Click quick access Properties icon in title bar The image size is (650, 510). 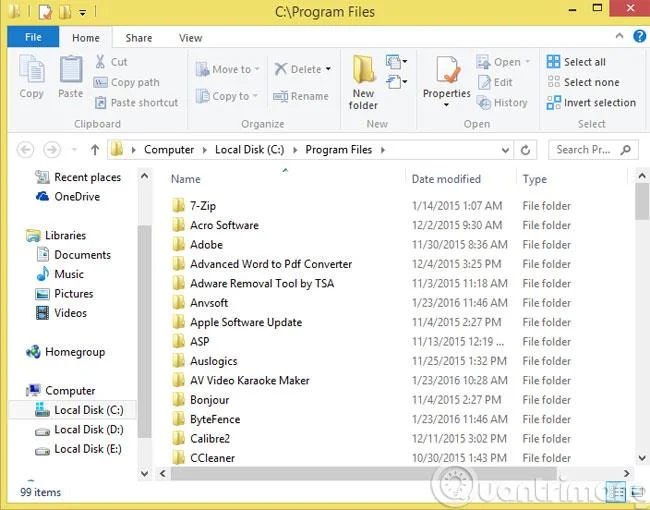[x=45, y=12]
